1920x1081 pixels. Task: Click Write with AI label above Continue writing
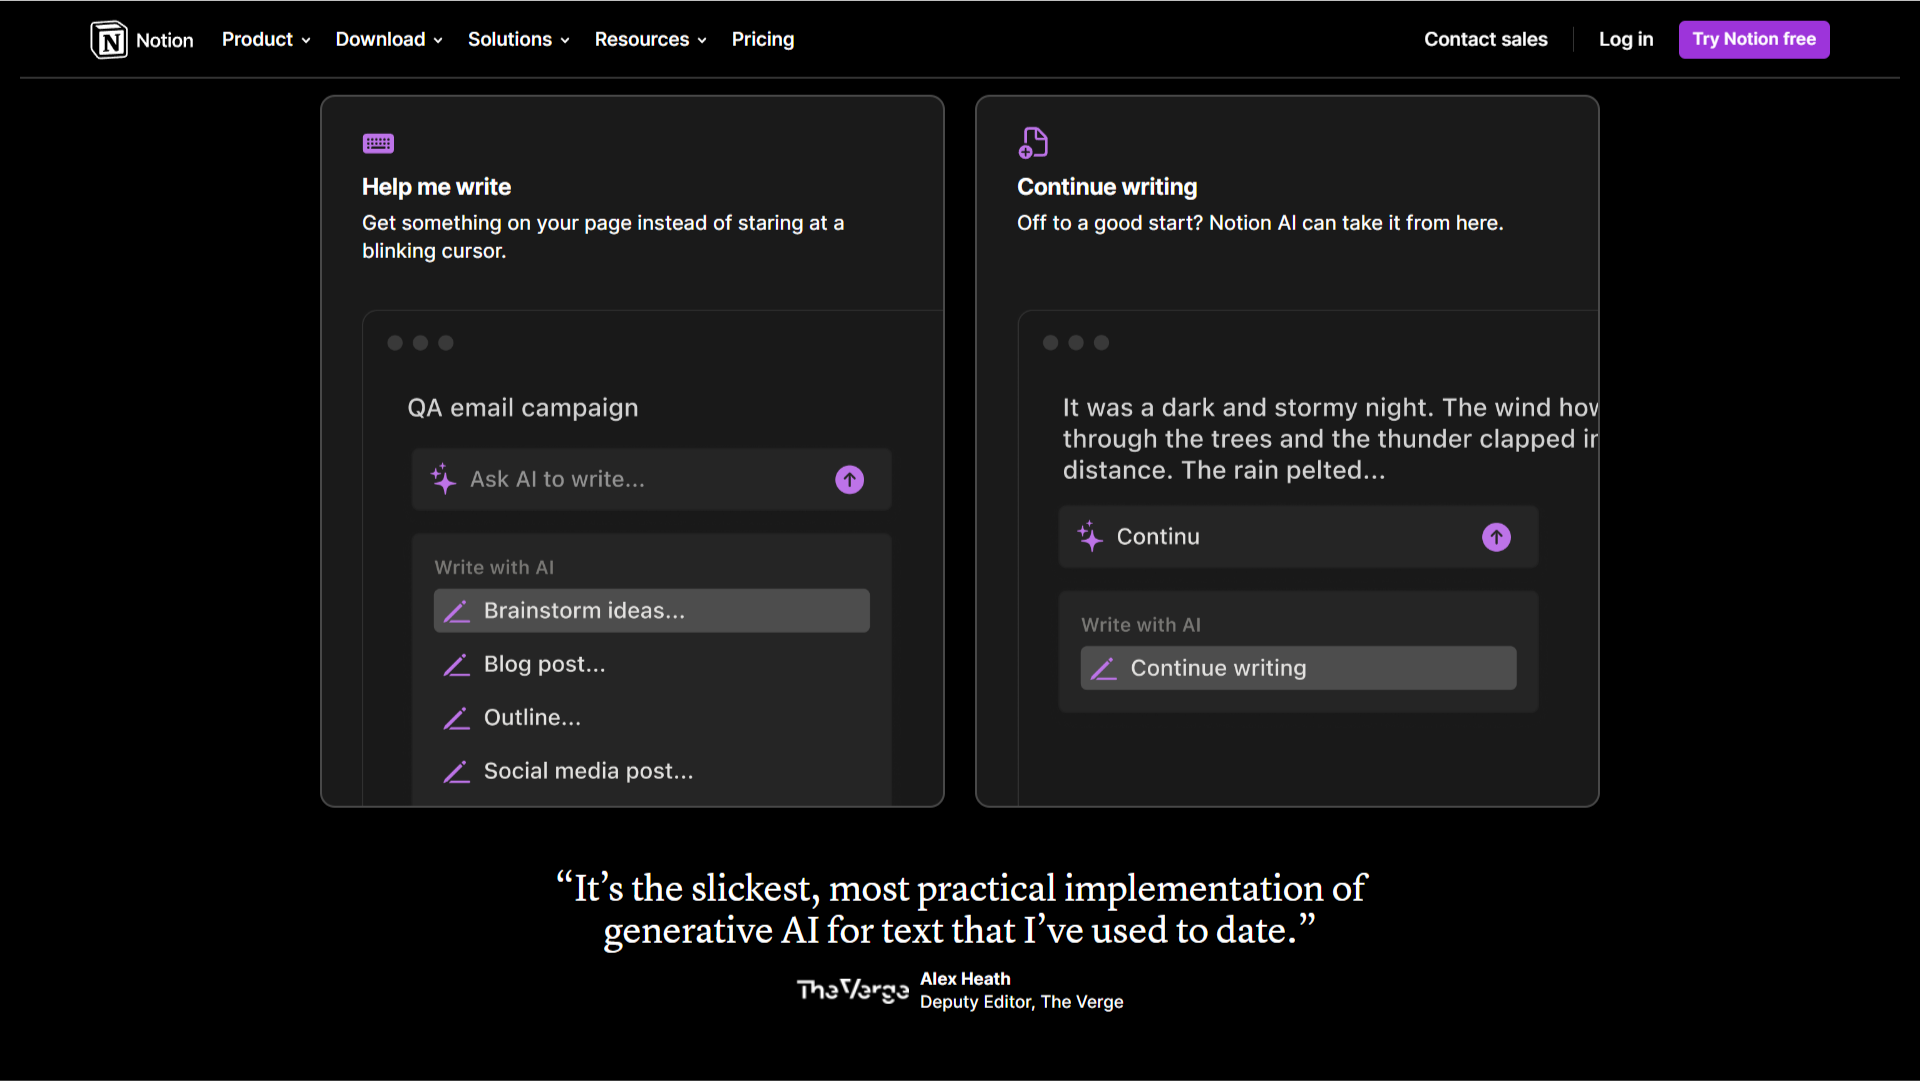[x=1141, y=625]
